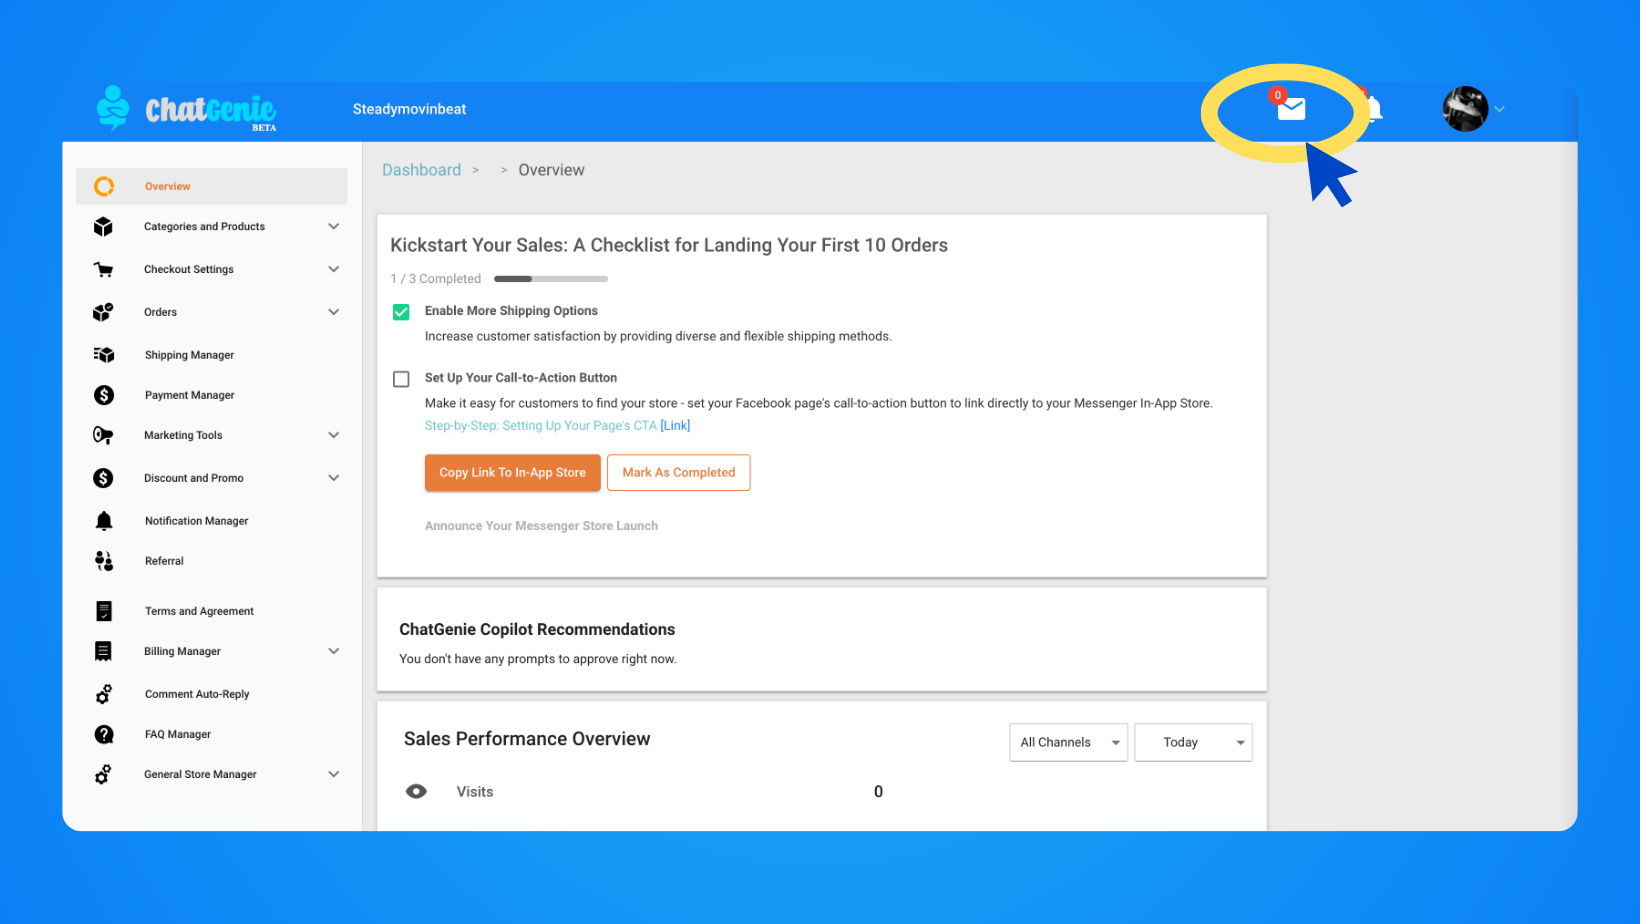
Task: Expand Categories and Products chevron
Action: click(x=334, y=226)
